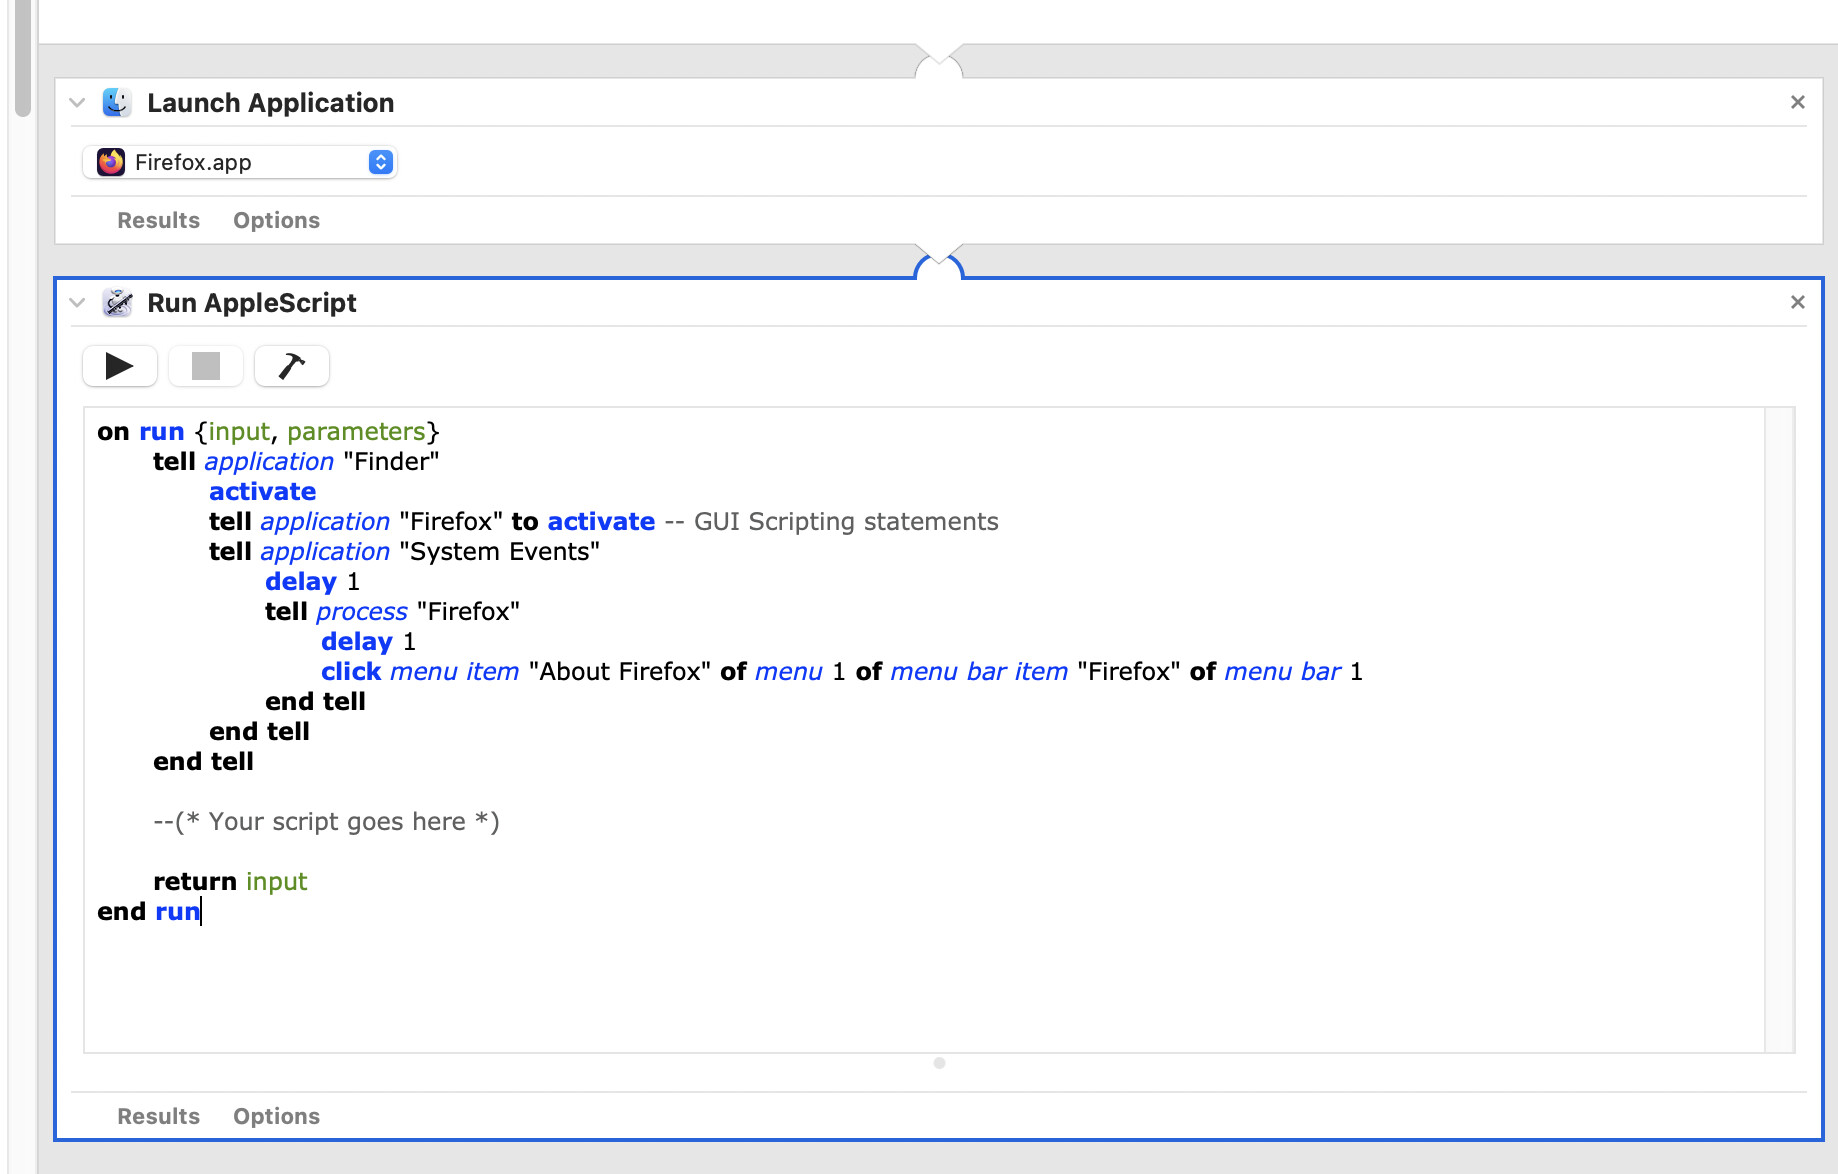1838x1174 pixels.
Task: Remove the Run AppleScript action
Action: 1797,302
